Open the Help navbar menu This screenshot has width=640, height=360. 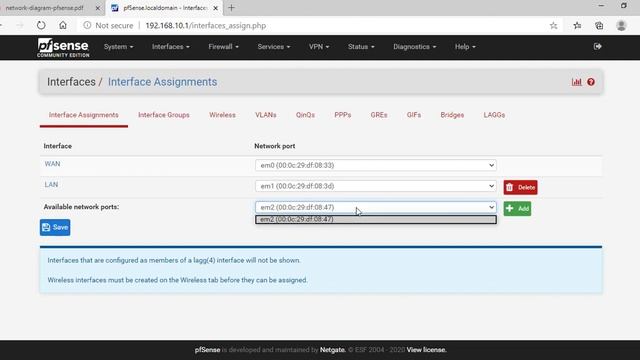(x=465, y=47)
